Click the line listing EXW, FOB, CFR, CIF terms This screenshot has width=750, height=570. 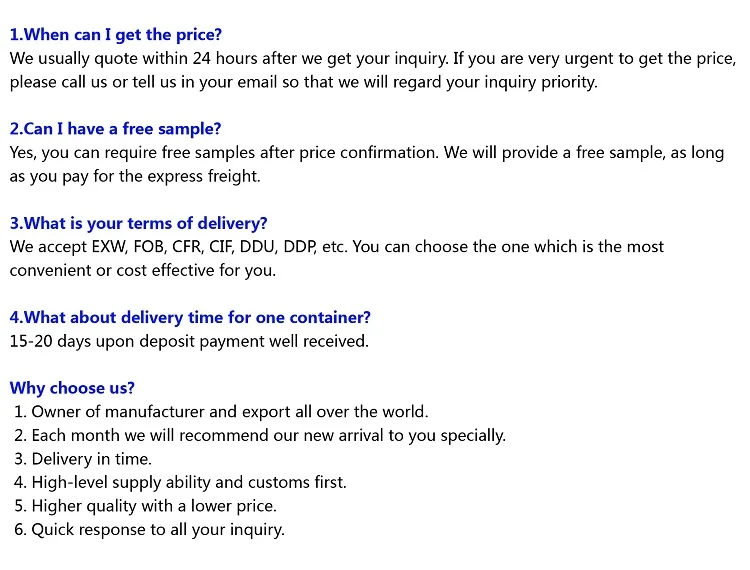[x=337, y=247]
